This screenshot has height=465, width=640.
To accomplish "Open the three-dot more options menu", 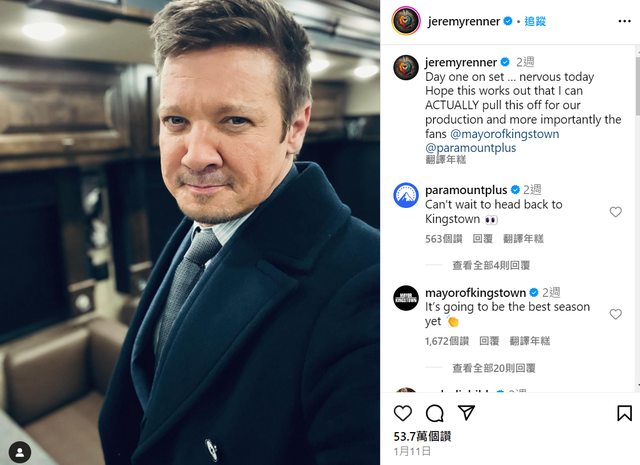I will [624, 21].
